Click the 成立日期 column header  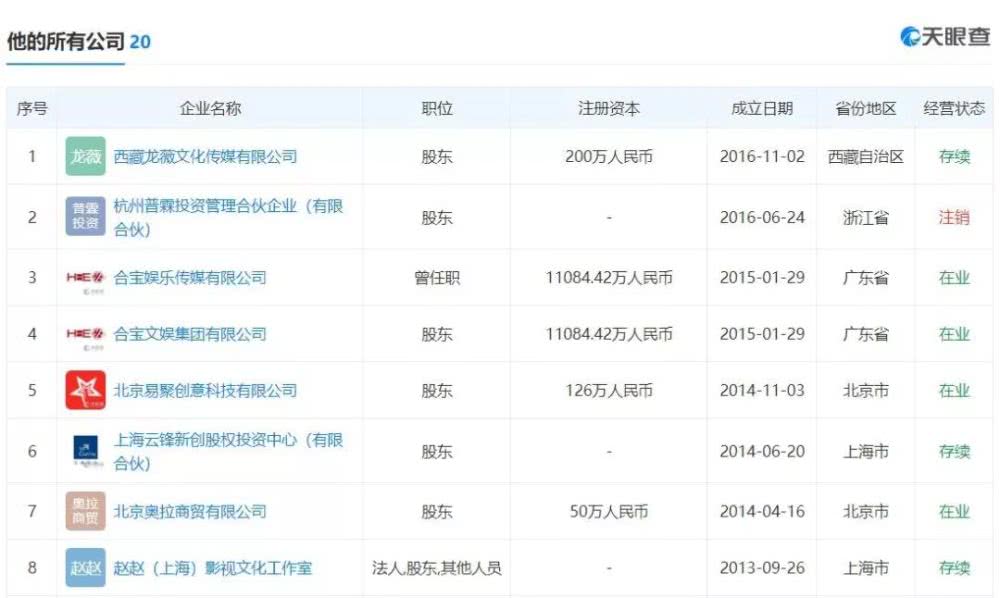[762, 108]
